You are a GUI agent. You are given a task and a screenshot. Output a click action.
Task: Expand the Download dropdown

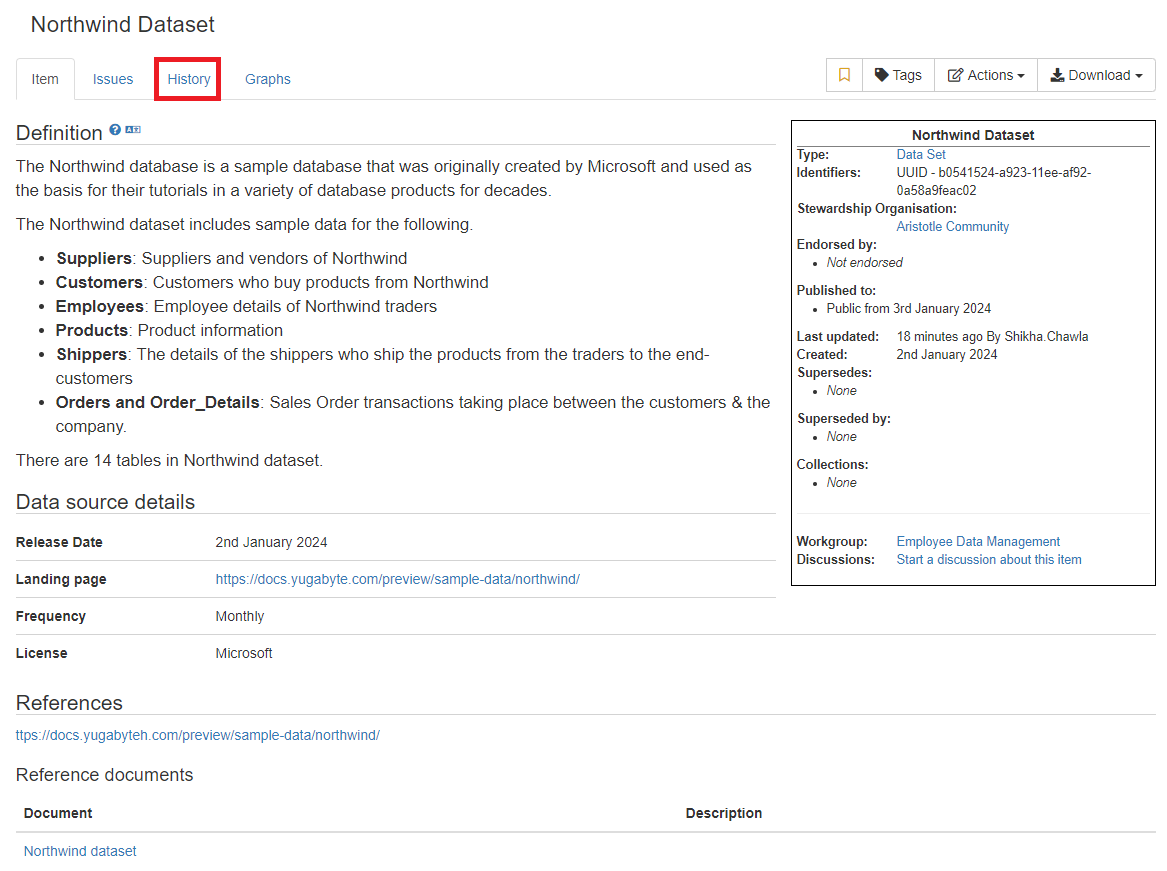(1096, 75)
